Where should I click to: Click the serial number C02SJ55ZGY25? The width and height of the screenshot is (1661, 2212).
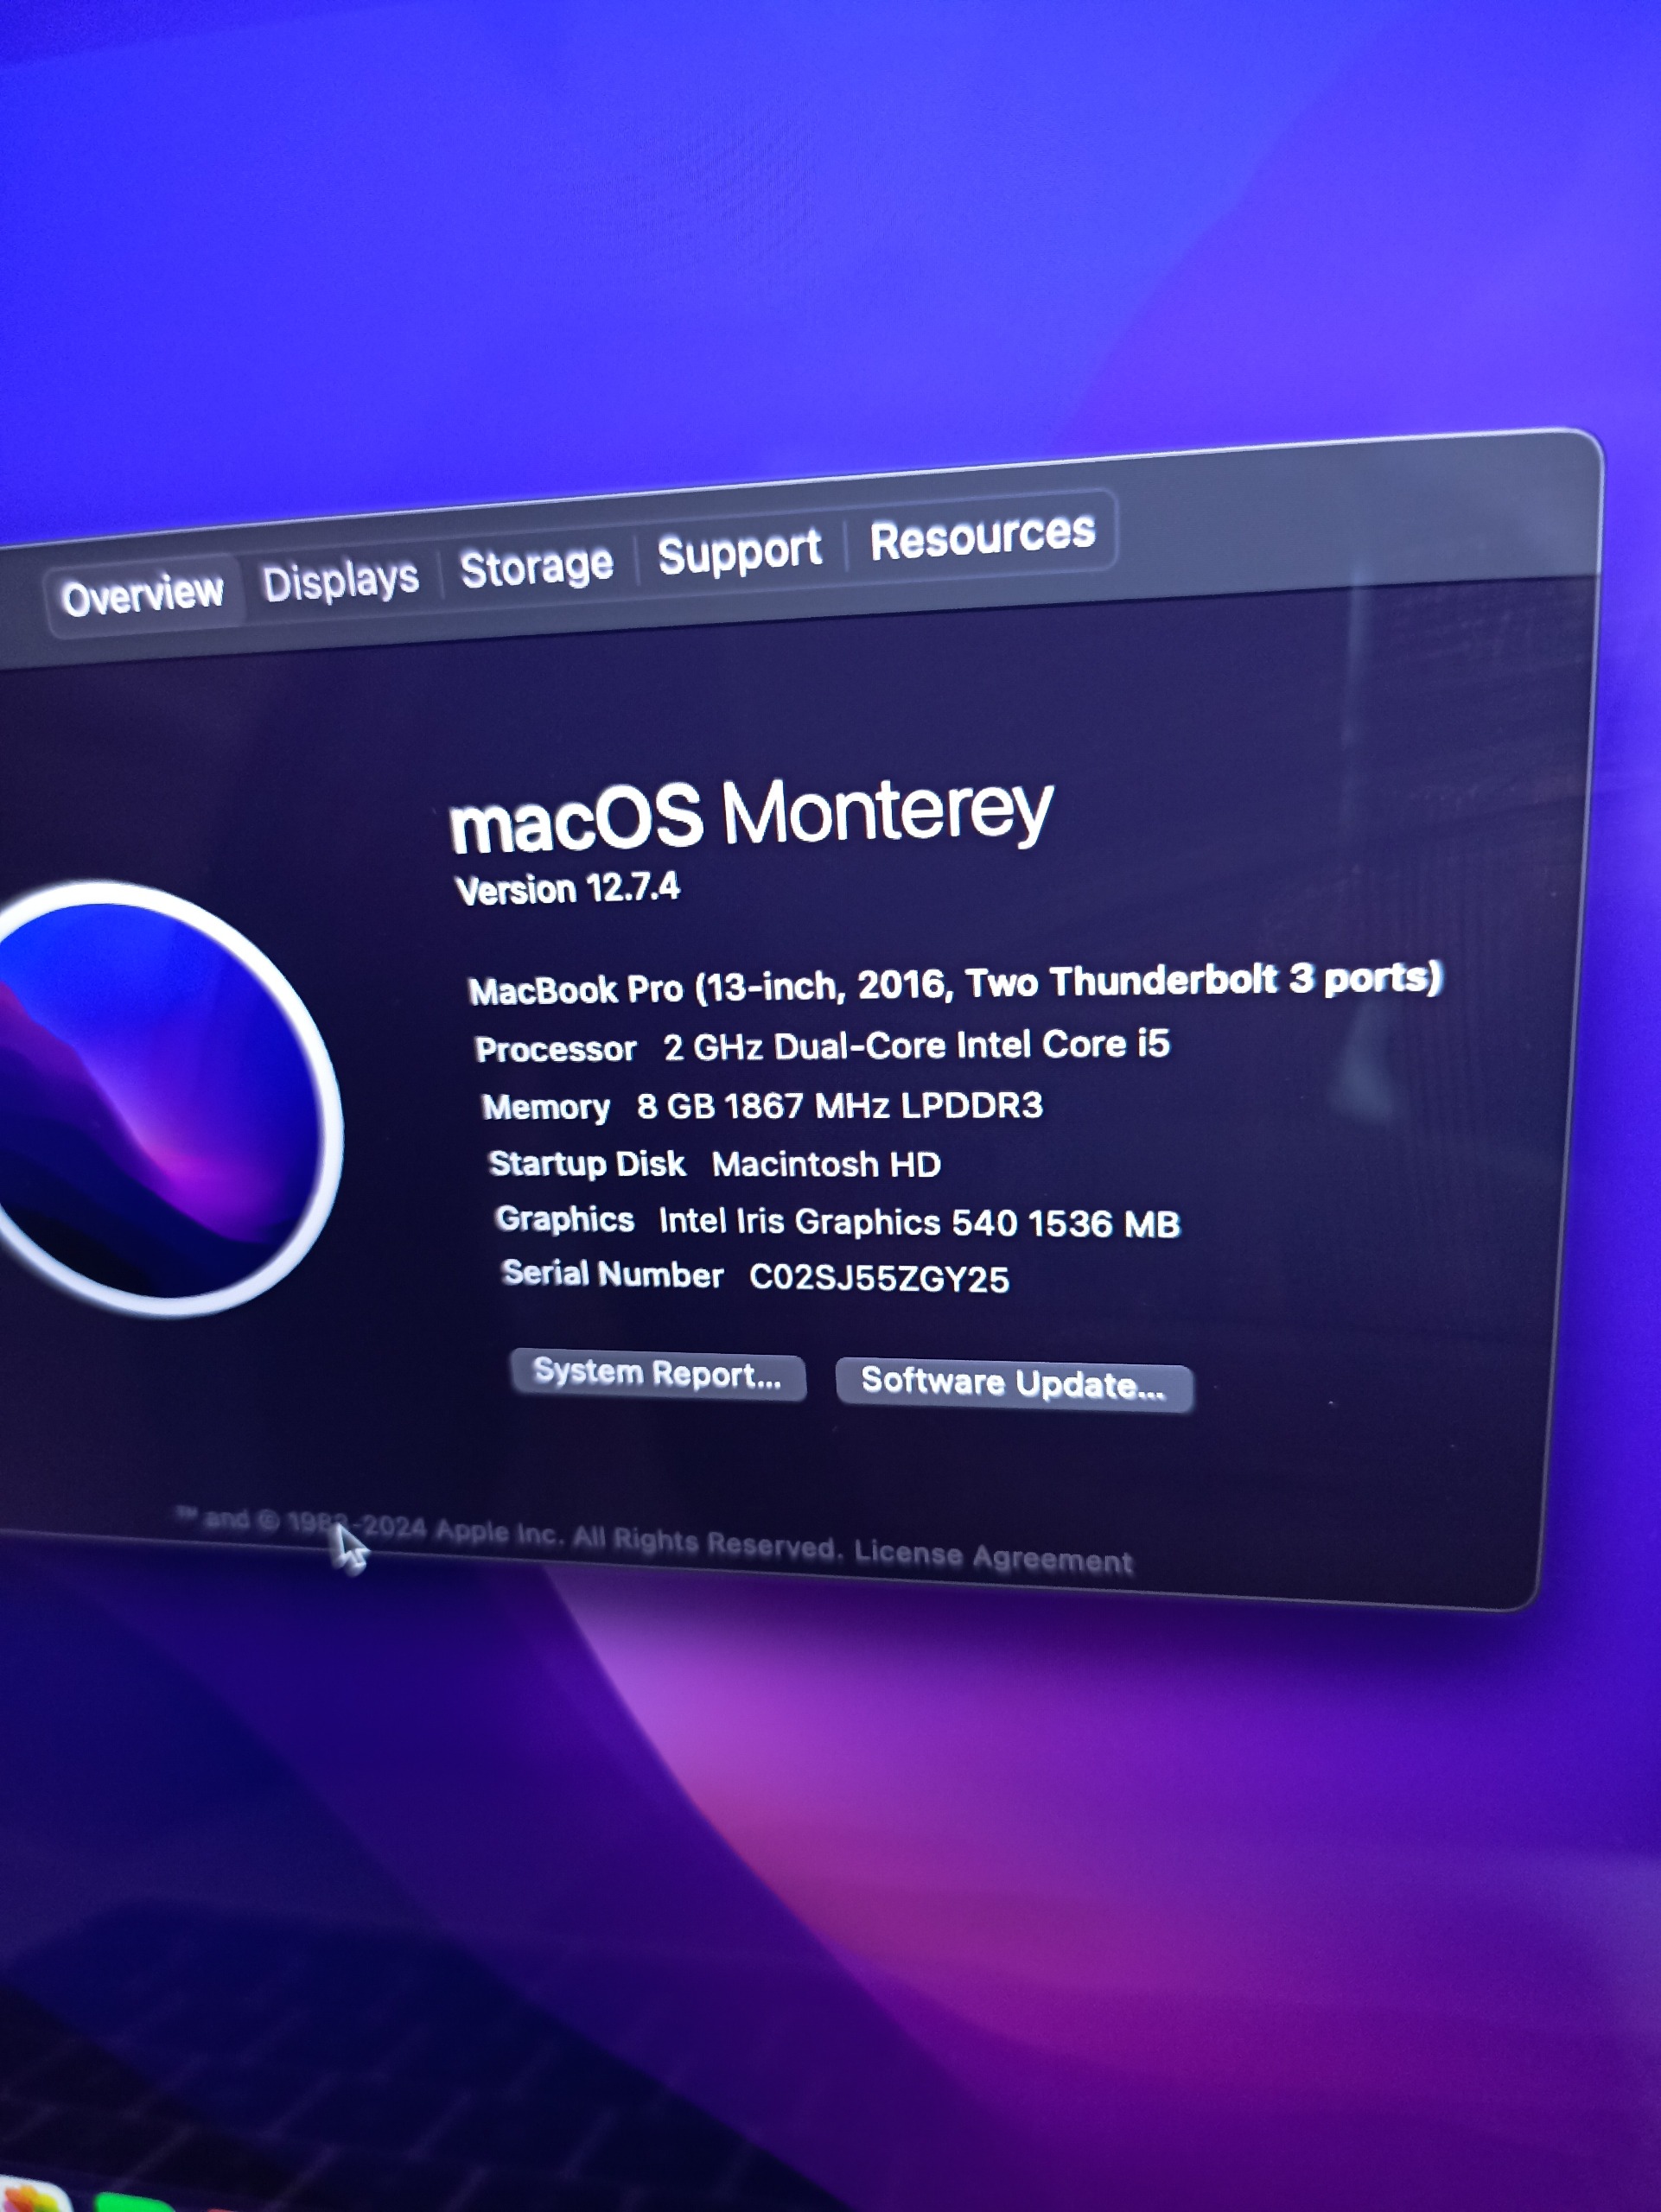(879, 1278)
